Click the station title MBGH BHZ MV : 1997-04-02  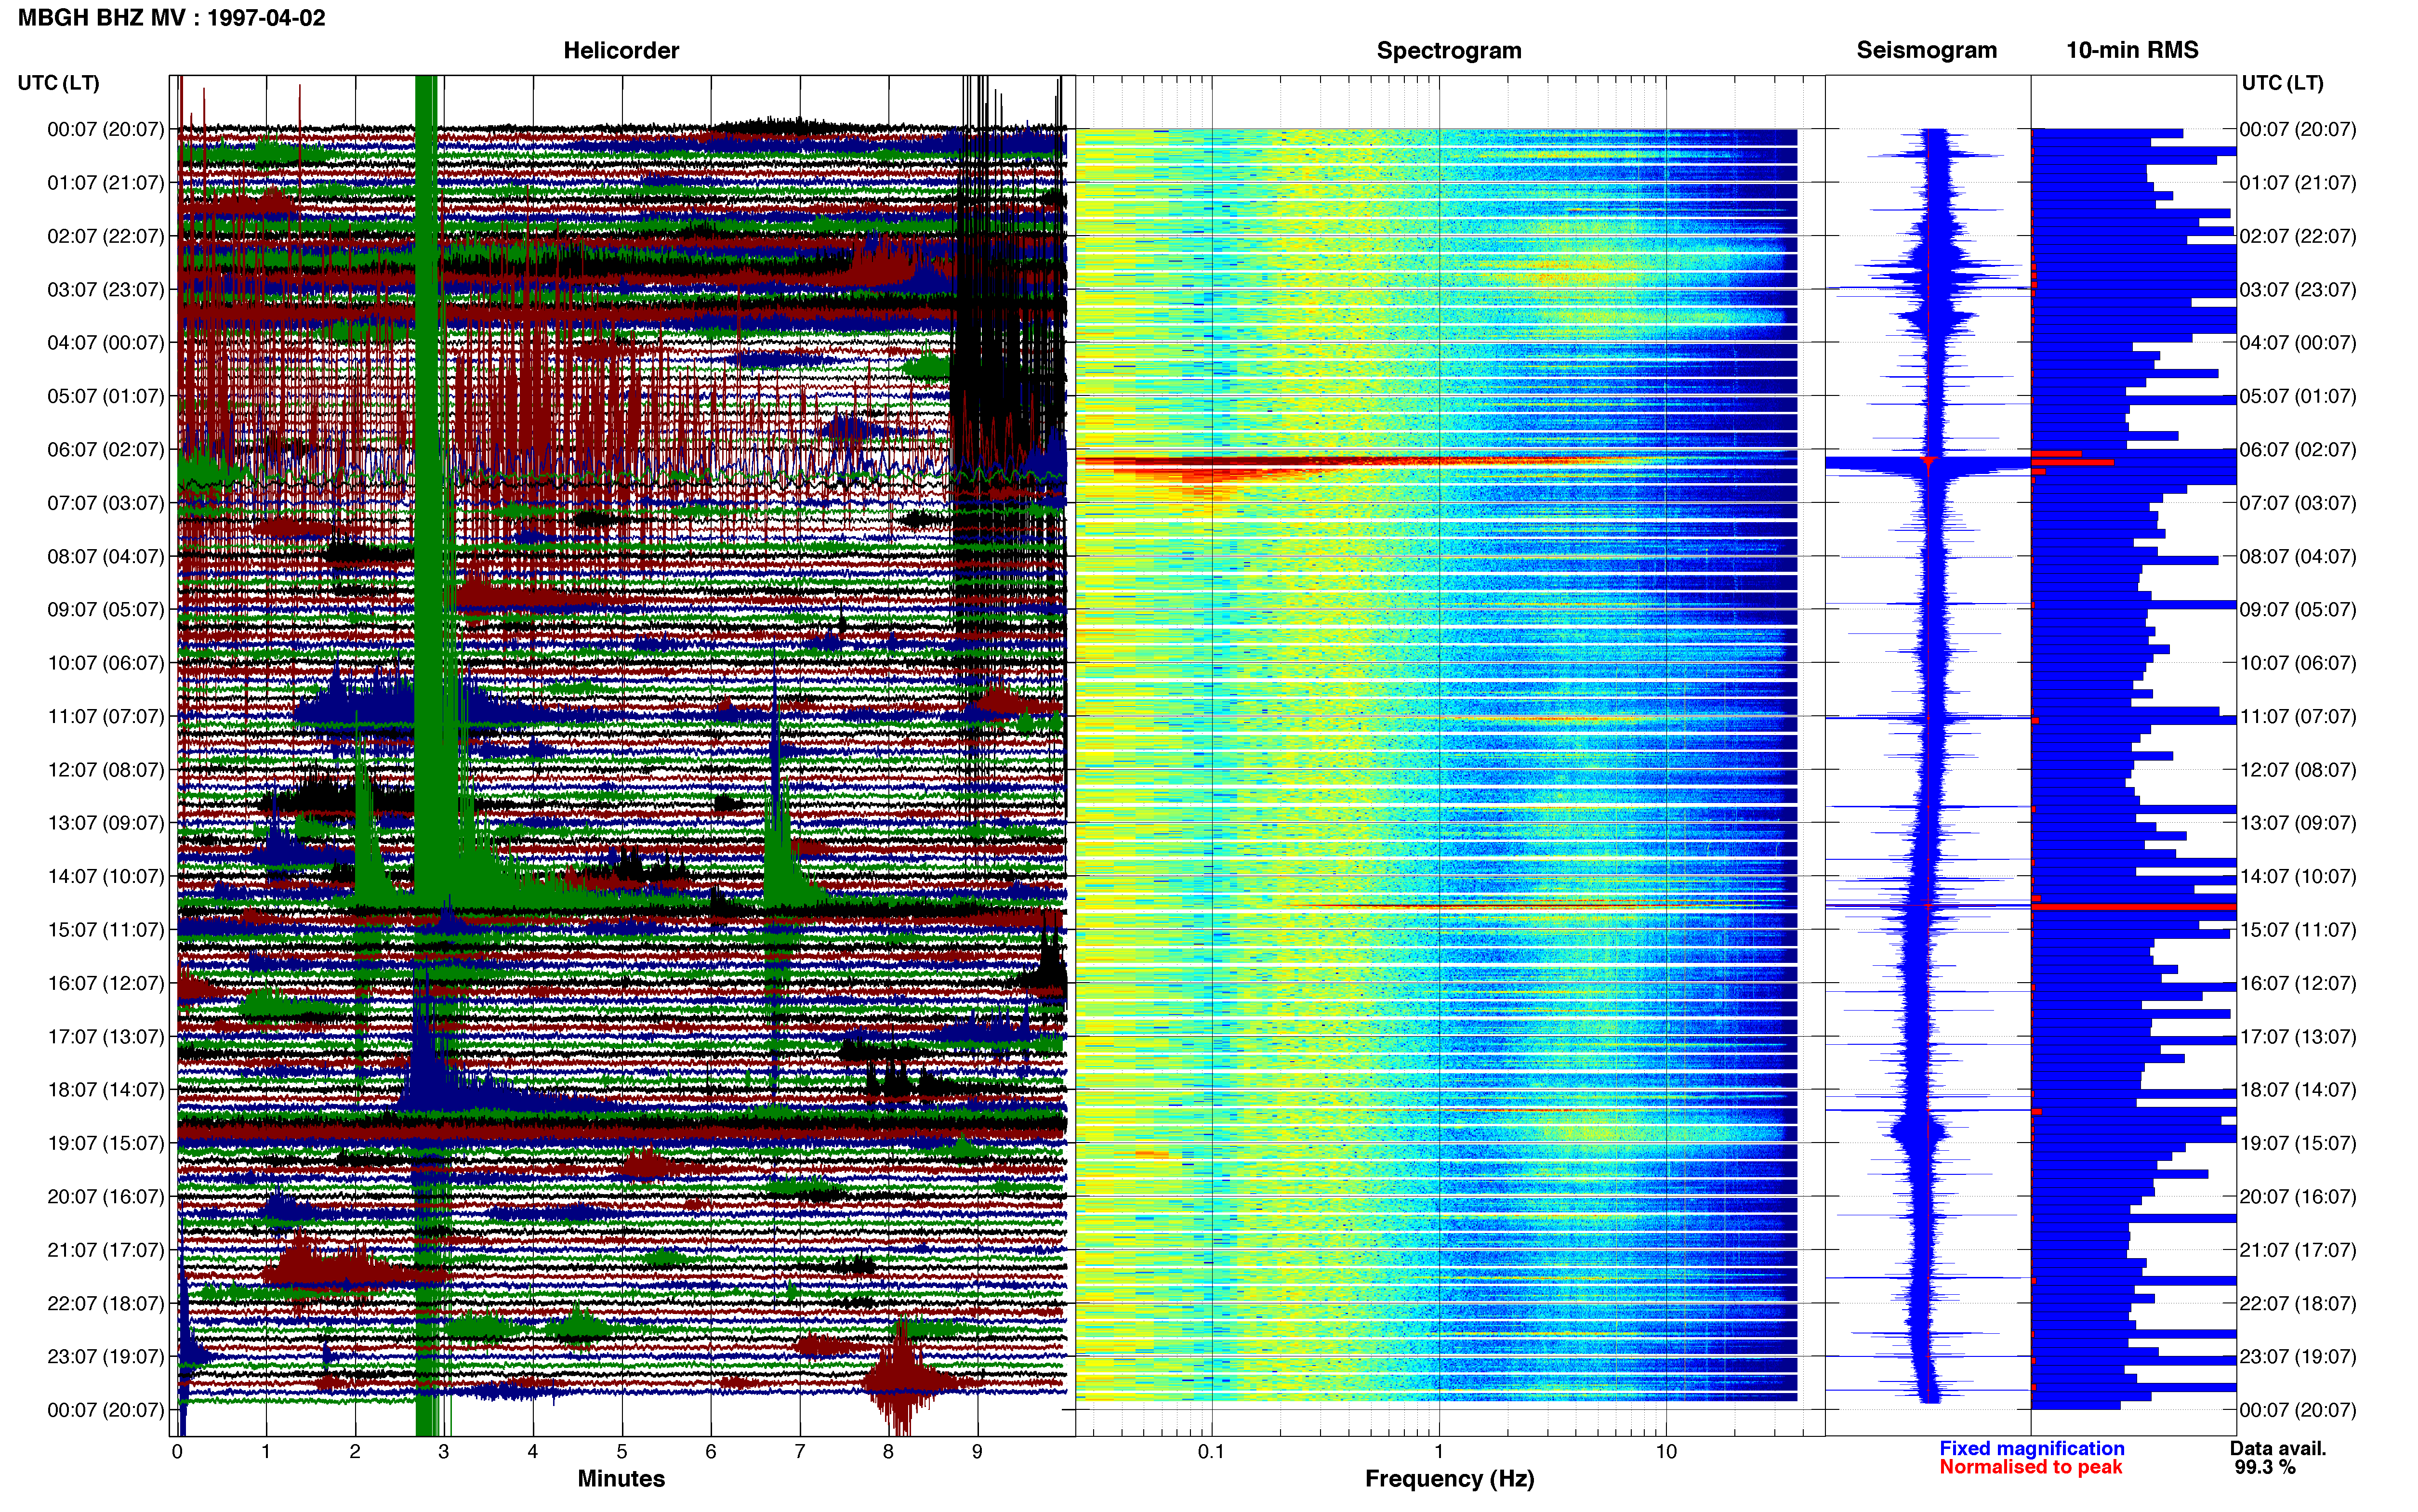pos(171,17)
